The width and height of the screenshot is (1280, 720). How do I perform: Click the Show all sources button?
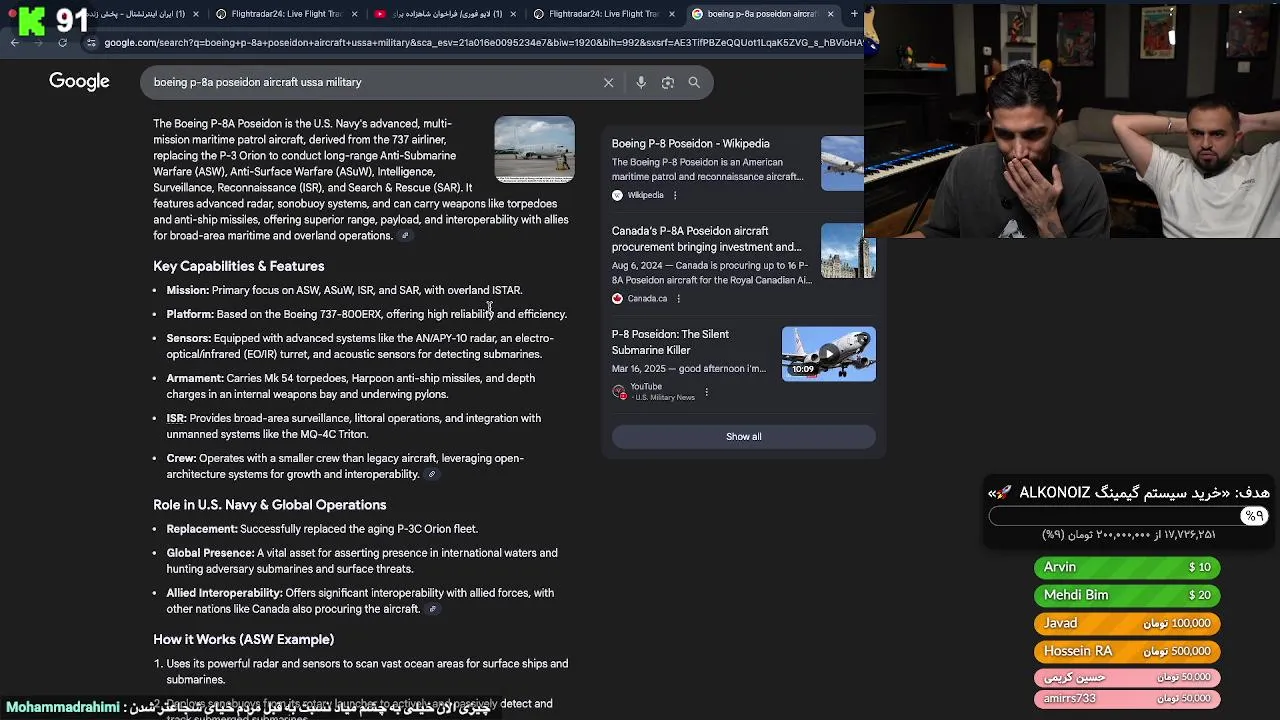coord(743,436)
